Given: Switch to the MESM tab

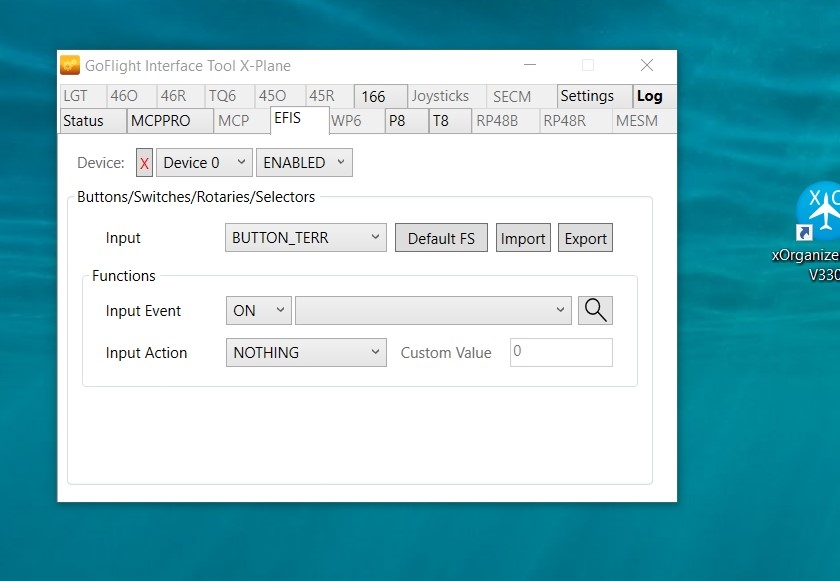Looking at the screenshot, I should (x=644, y=121).
